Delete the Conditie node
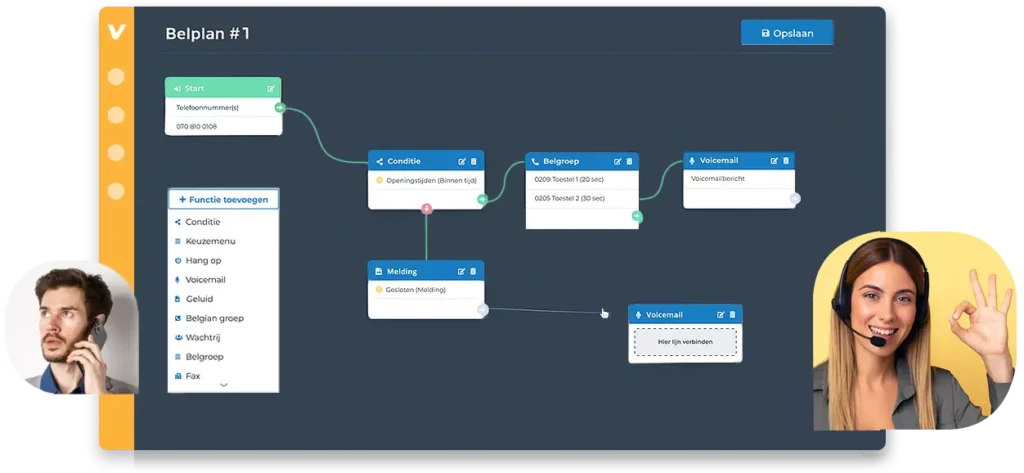The width and height of the screenshot is (1024, 473). point(474,161)
